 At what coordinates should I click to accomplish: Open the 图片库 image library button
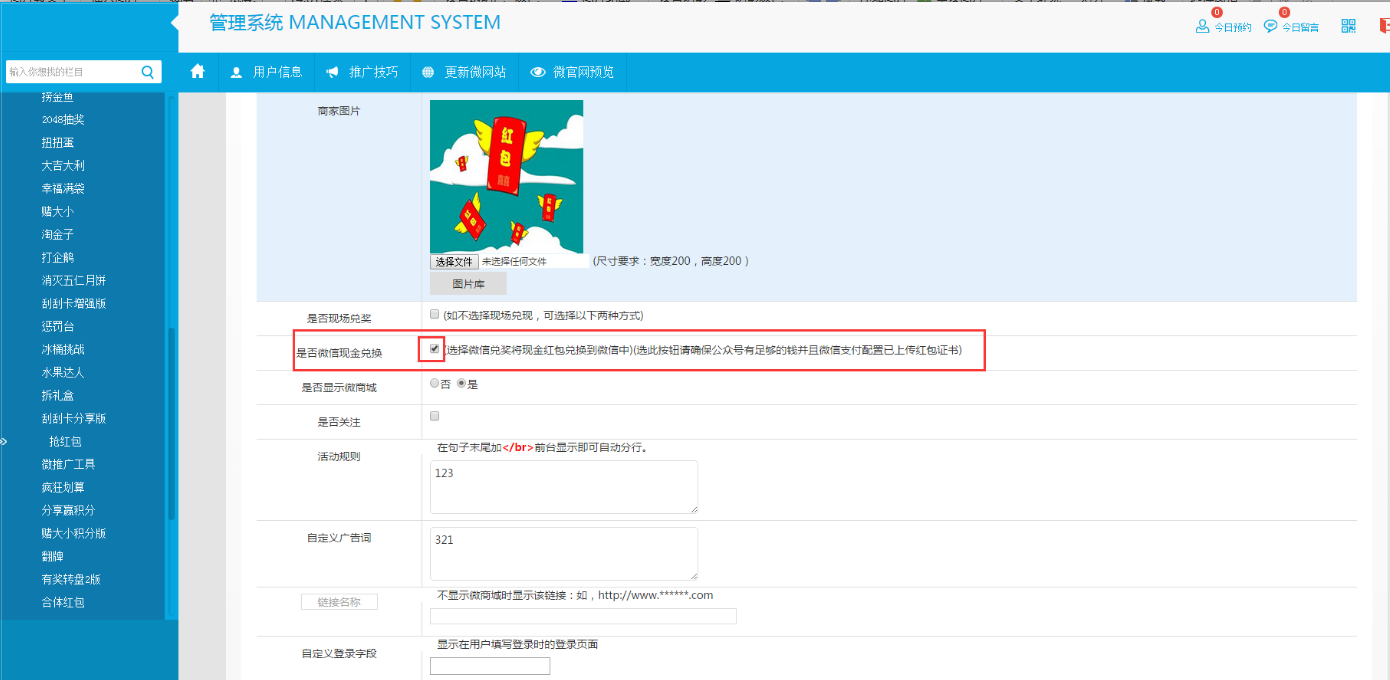tap(468, 284)
